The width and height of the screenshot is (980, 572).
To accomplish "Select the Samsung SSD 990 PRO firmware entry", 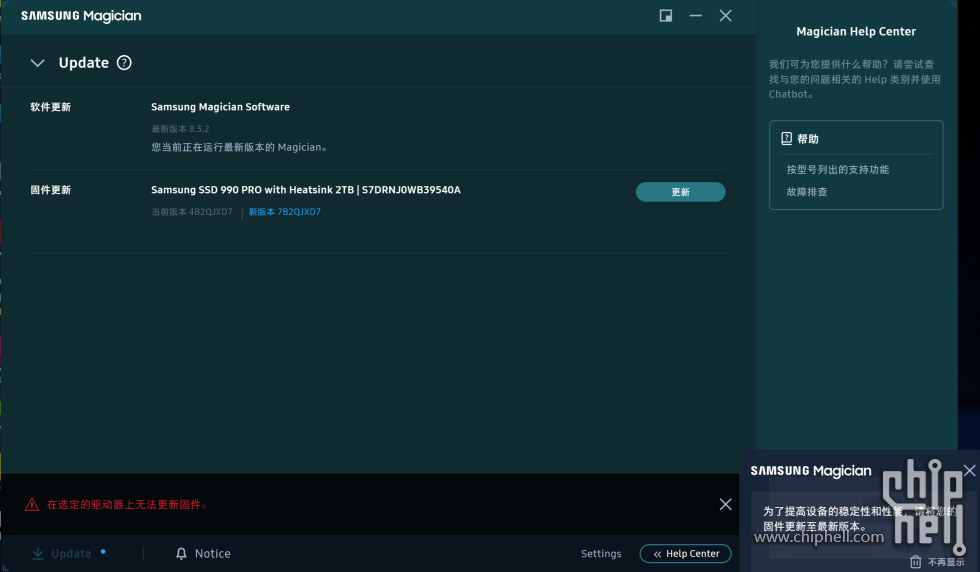I will click(x=306, y=190).
